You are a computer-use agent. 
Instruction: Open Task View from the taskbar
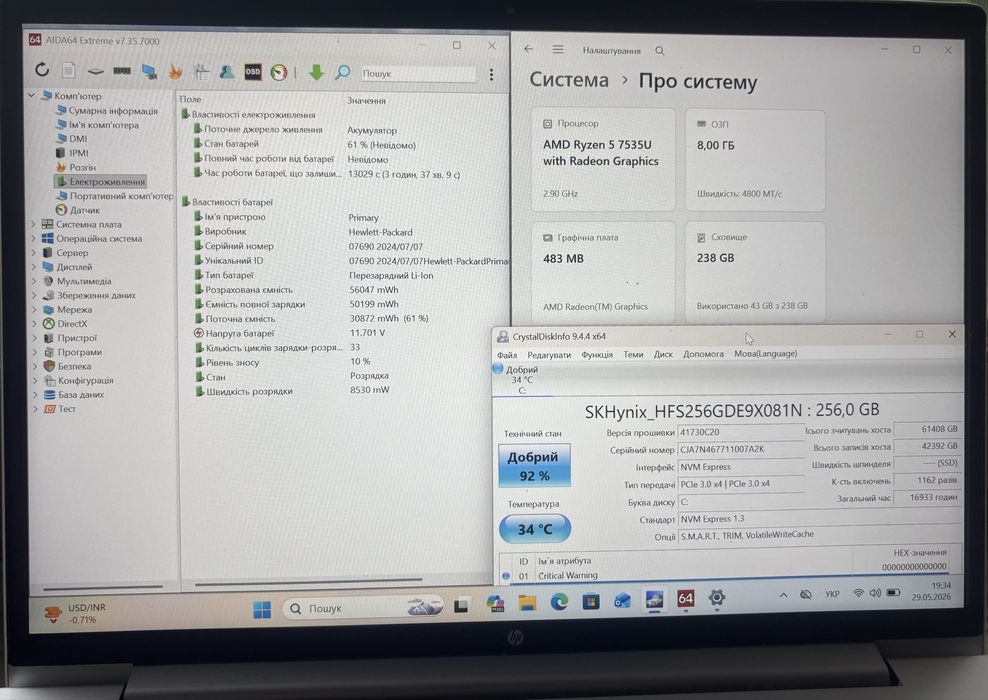coord(461,606)
